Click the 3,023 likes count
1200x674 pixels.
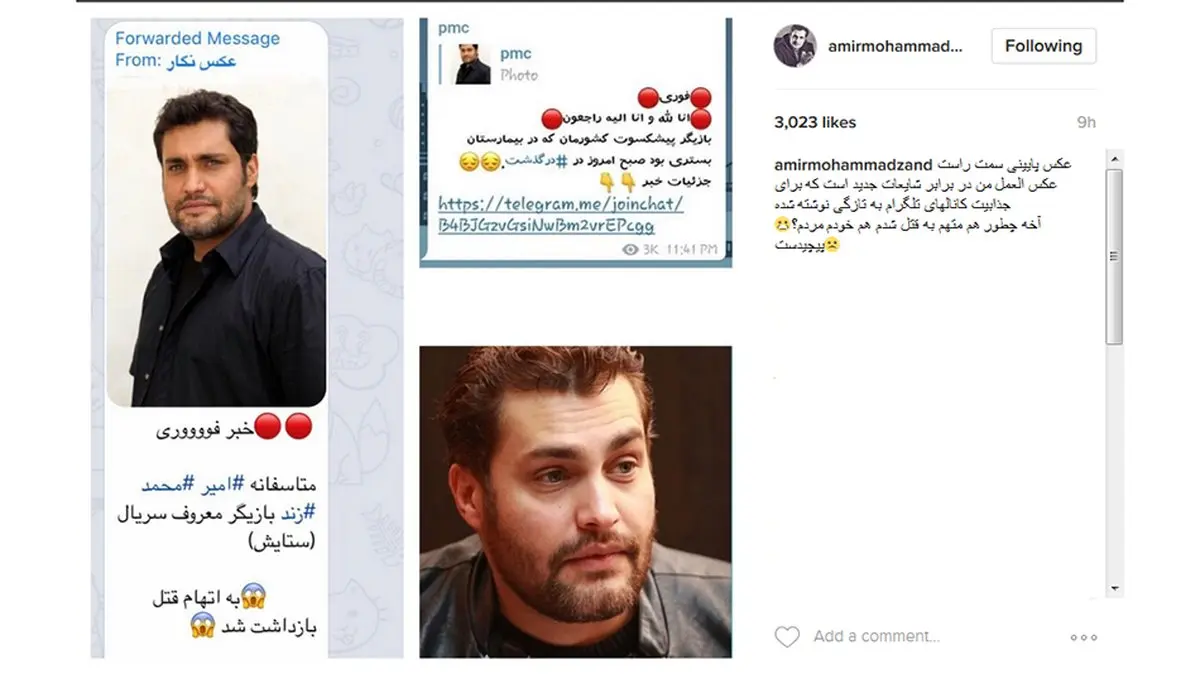(815, 122)
